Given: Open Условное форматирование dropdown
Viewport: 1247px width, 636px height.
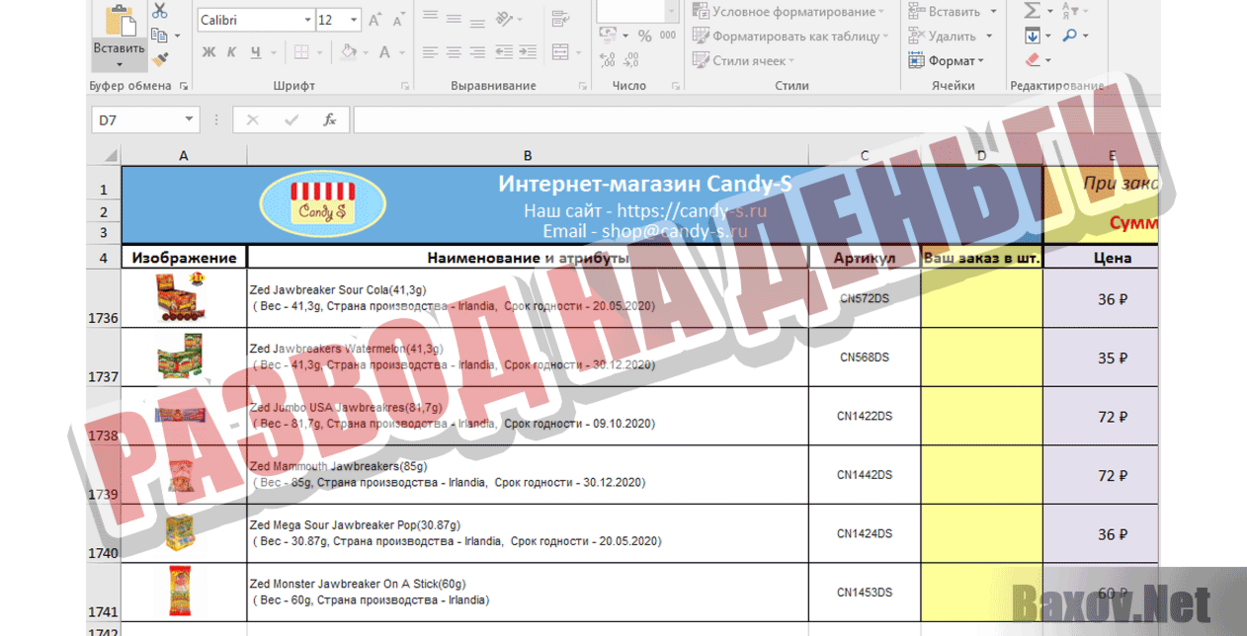Looking at the screenshot, I should tap(789, 12).
